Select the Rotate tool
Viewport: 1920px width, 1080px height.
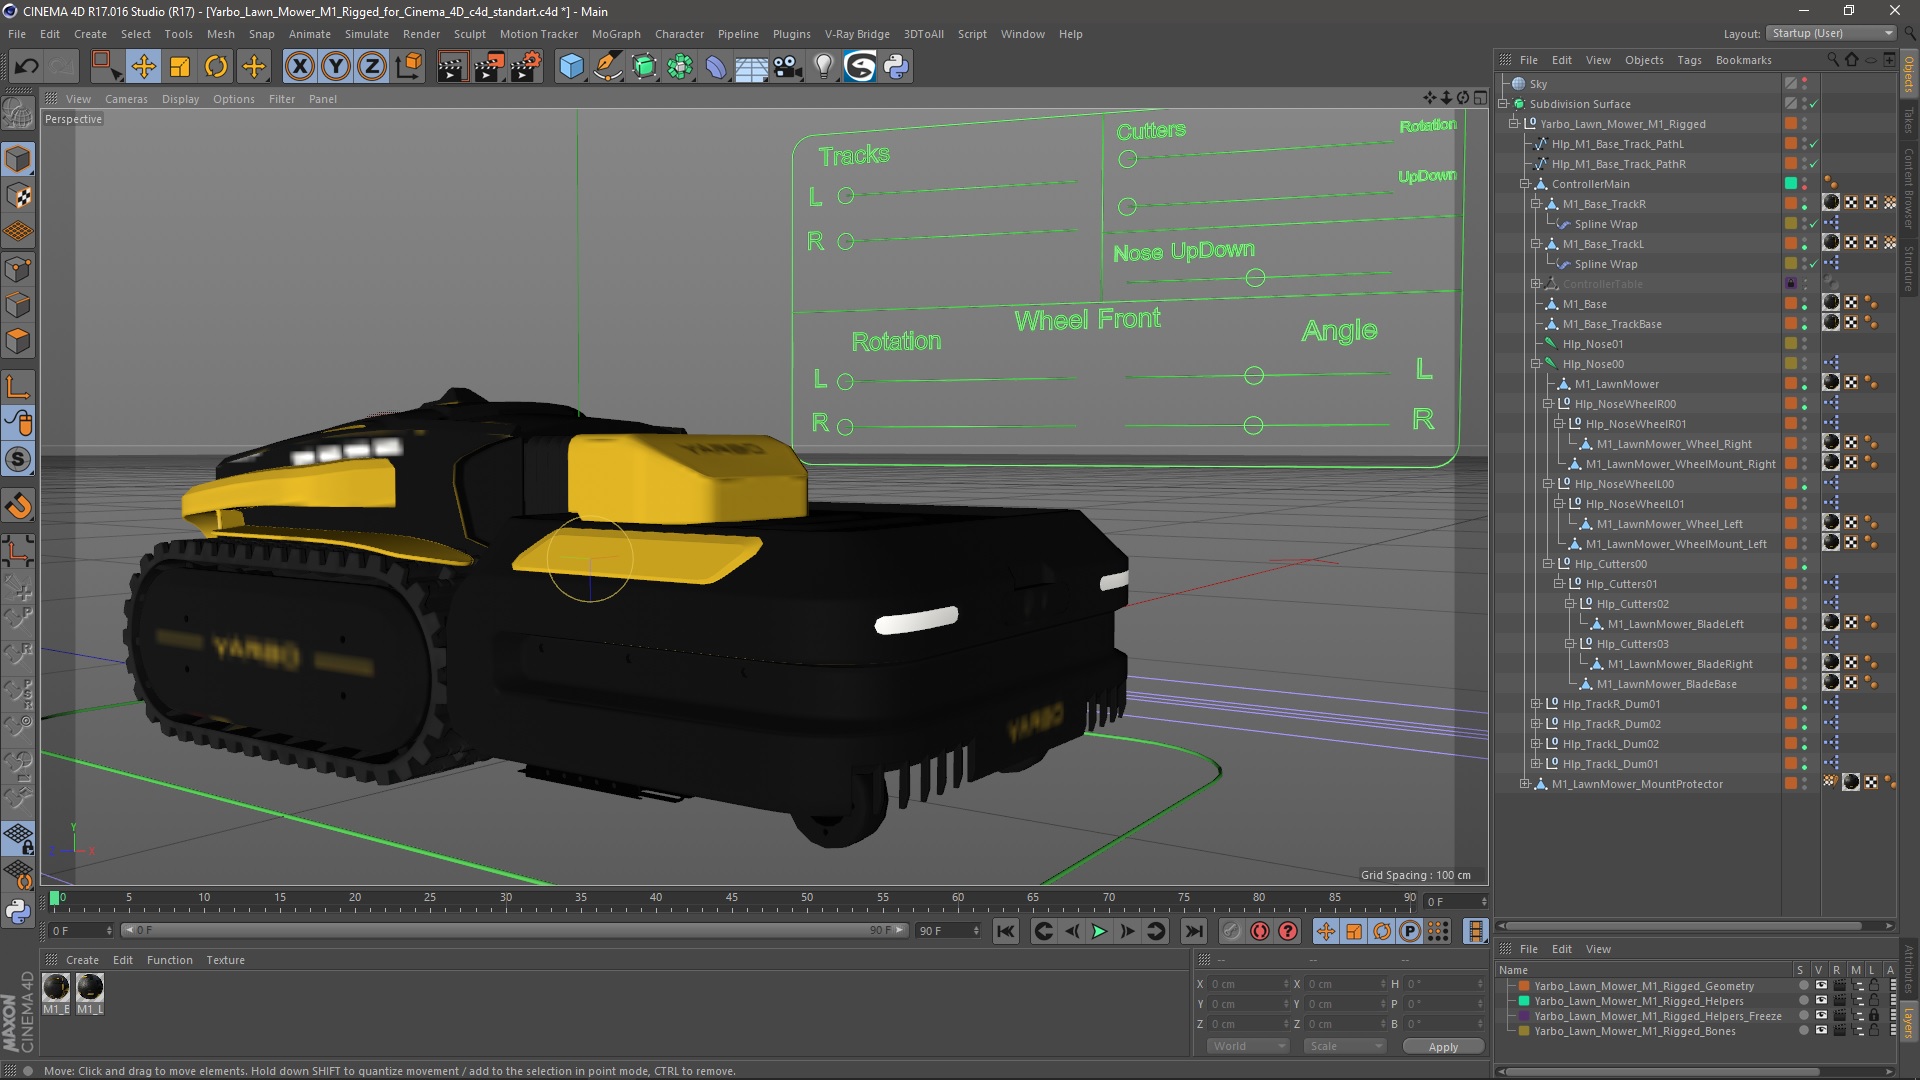tap(216, 67)
